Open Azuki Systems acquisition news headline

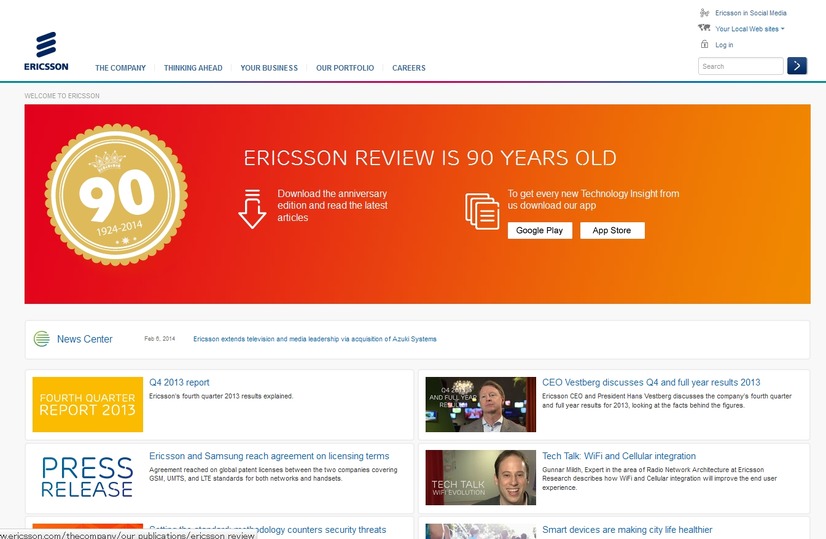click(x=314, y=339)
